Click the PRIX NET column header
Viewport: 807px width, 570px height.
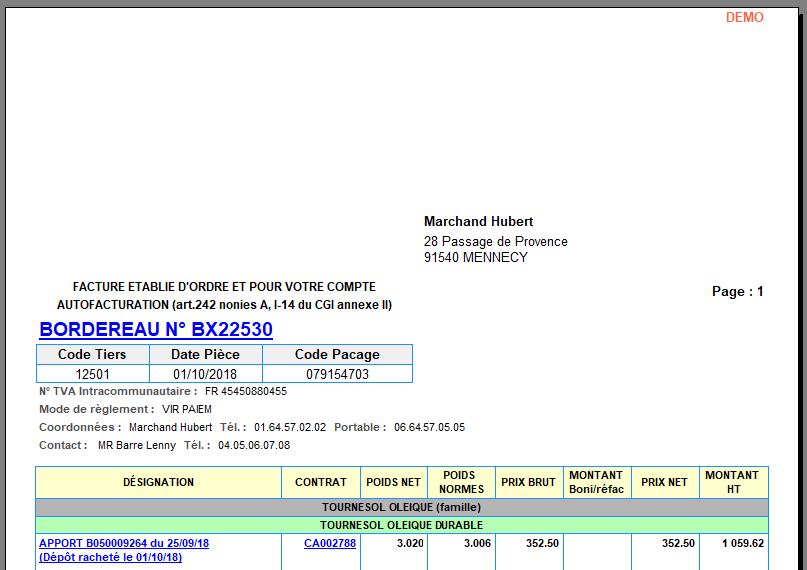click(664, 482)
